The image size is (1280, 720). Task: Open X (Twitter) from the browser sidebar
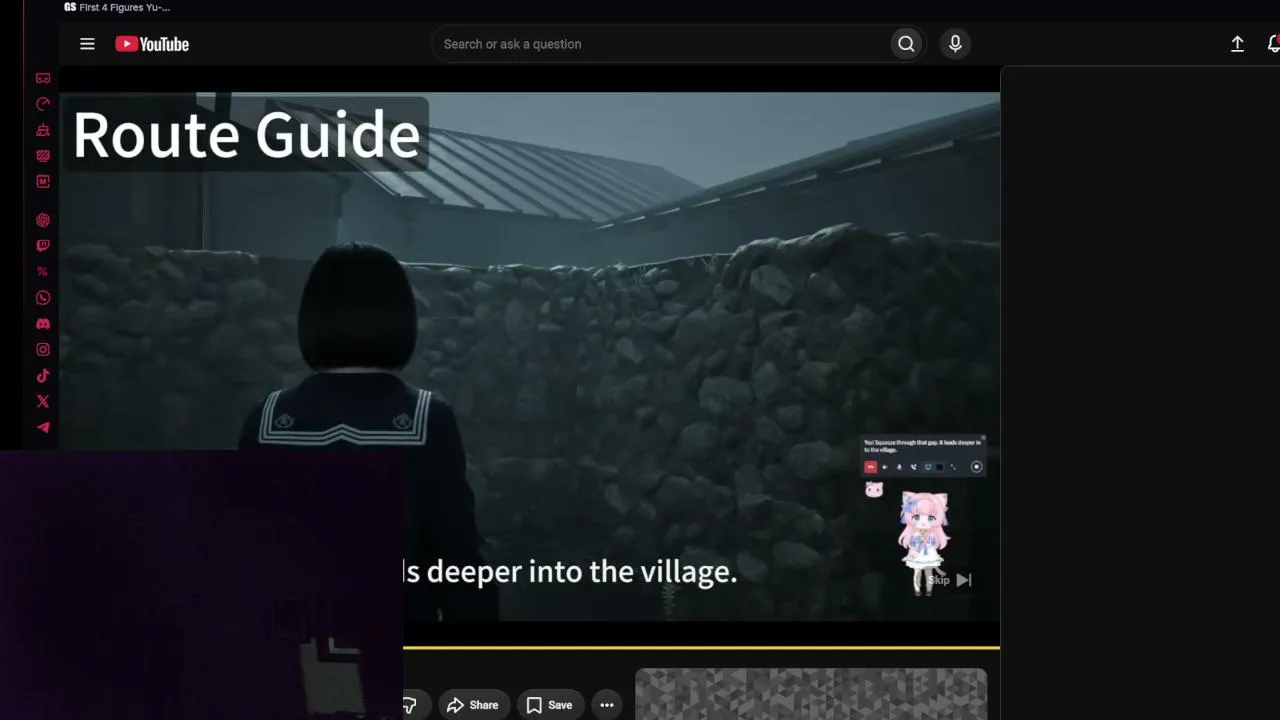click(43, 402)
